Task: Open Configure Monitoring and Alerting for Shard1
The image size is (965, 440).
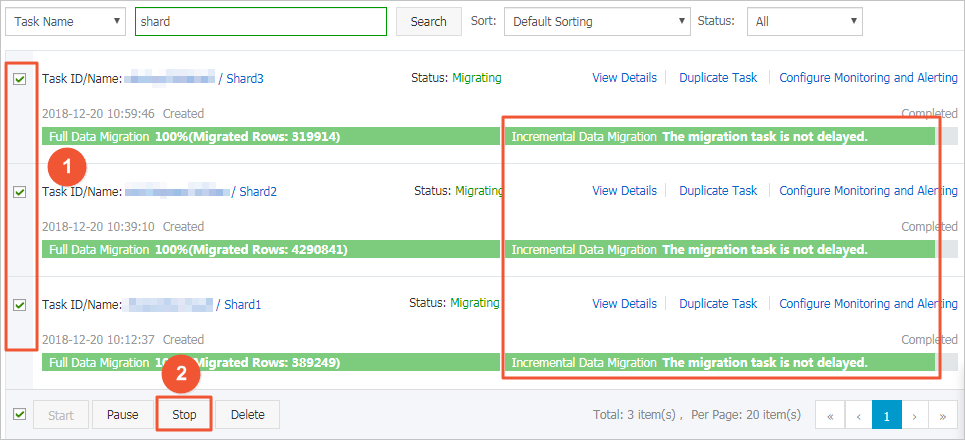Action: click(867, 303)
